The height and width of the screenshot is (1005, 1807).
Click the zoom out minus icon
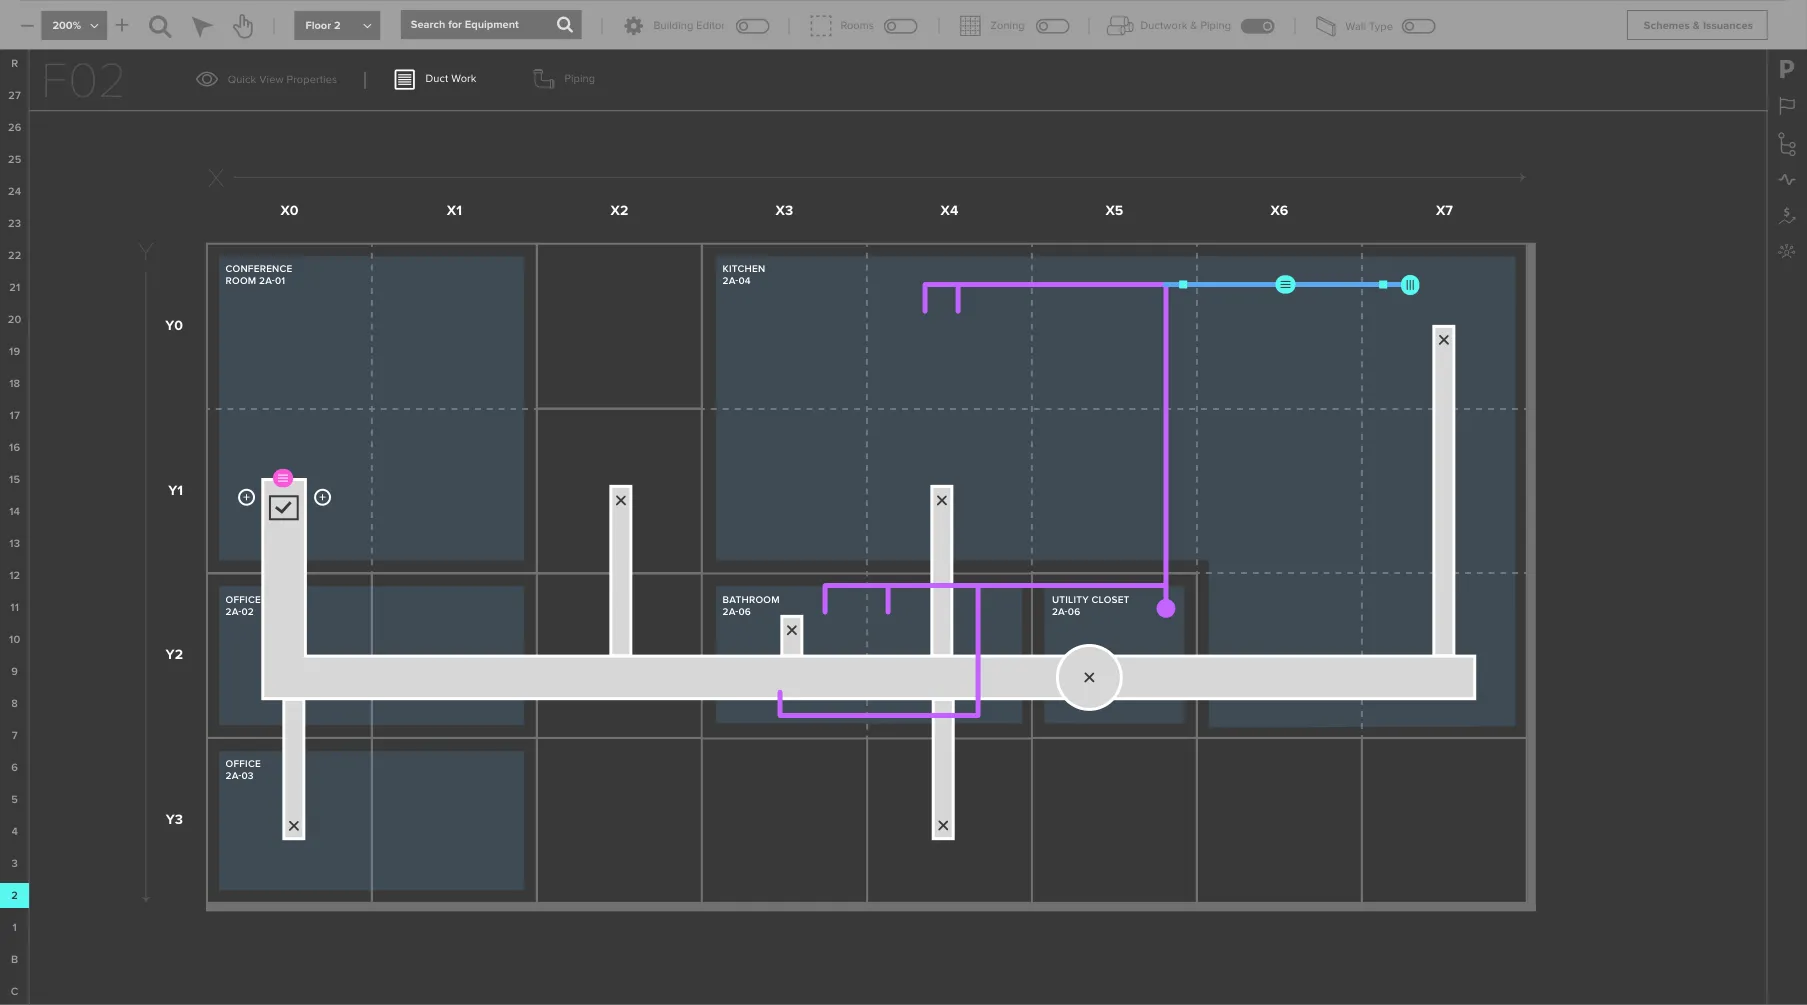pos(27,25)
